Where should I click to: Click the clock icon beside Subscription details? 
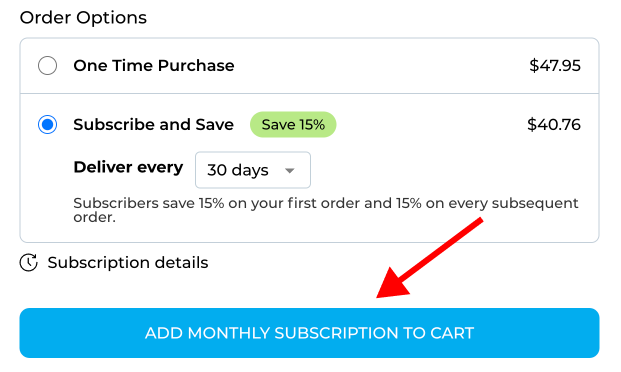tap(29, 262)
